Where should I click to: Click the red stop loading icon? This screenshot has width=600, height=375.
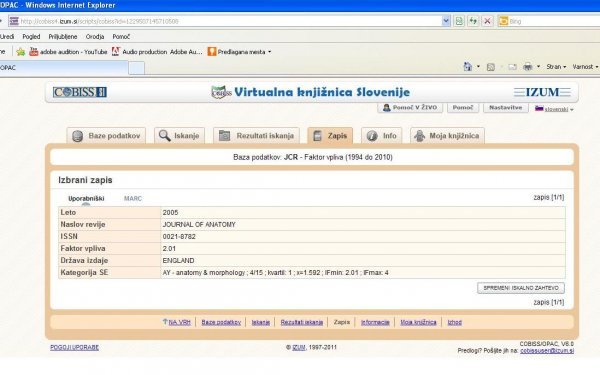coord(487,21)
